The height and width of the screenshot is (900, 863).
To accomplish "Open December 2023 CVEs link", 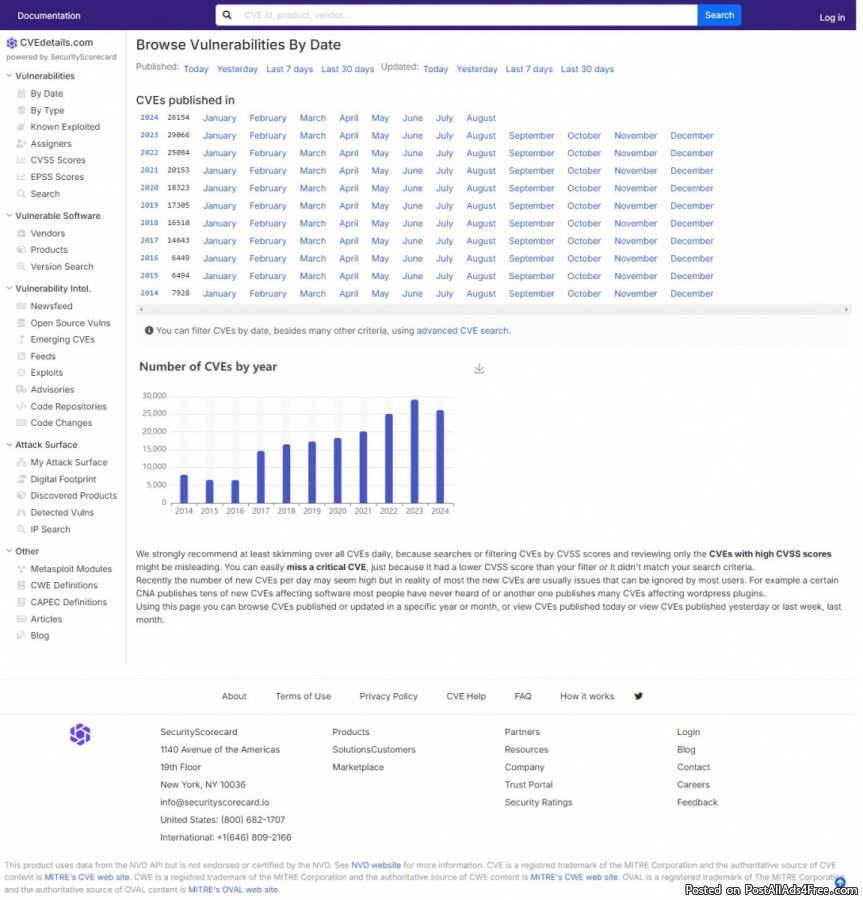I will point(691,136).
